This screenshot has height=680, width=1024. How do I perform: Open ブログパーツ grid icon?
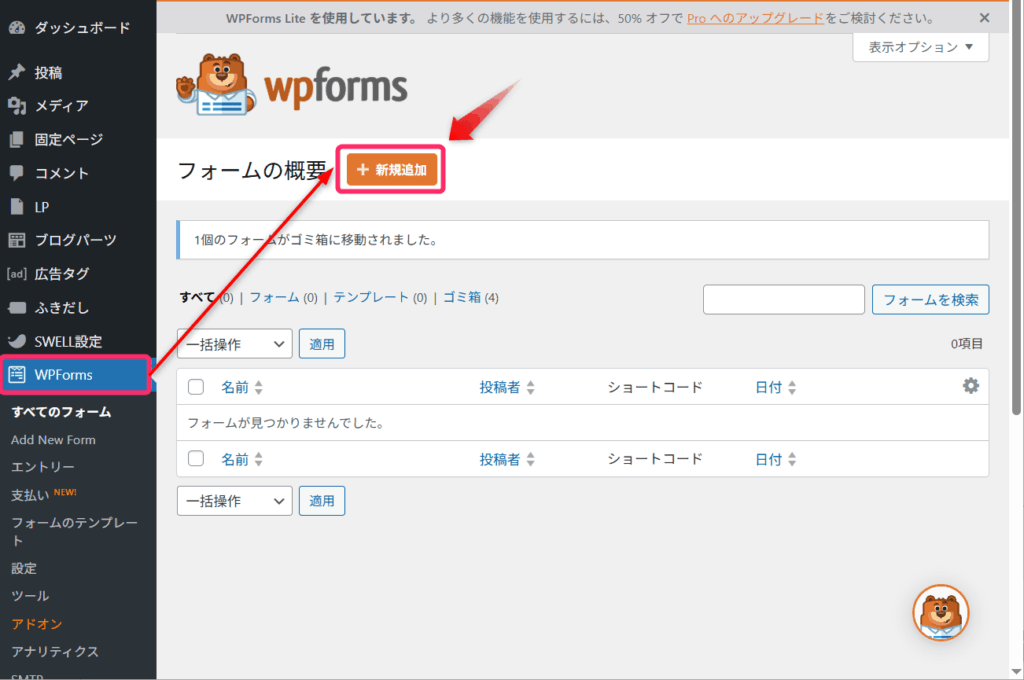pos(17,240)
